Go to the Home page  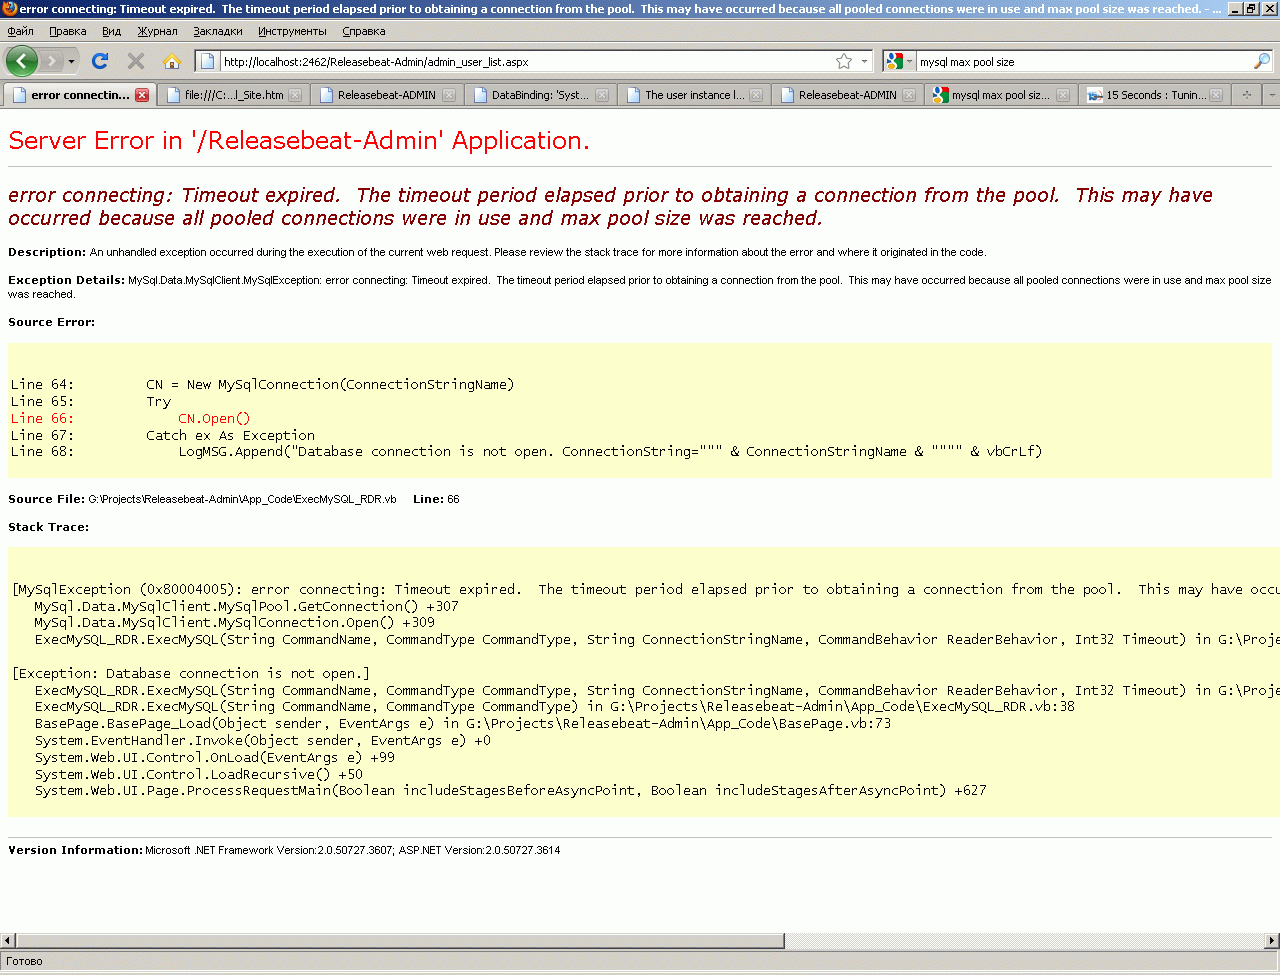tap(172, 61)
